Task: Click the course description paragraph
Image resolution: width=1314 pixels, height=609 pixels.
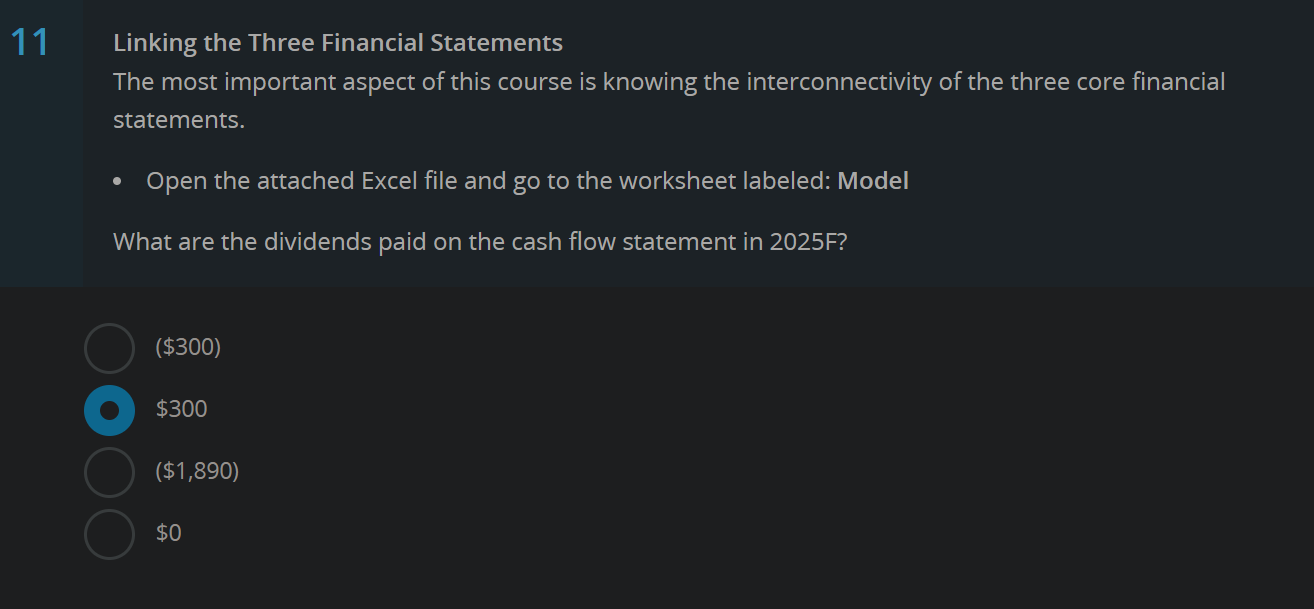Action: point(668,100)
